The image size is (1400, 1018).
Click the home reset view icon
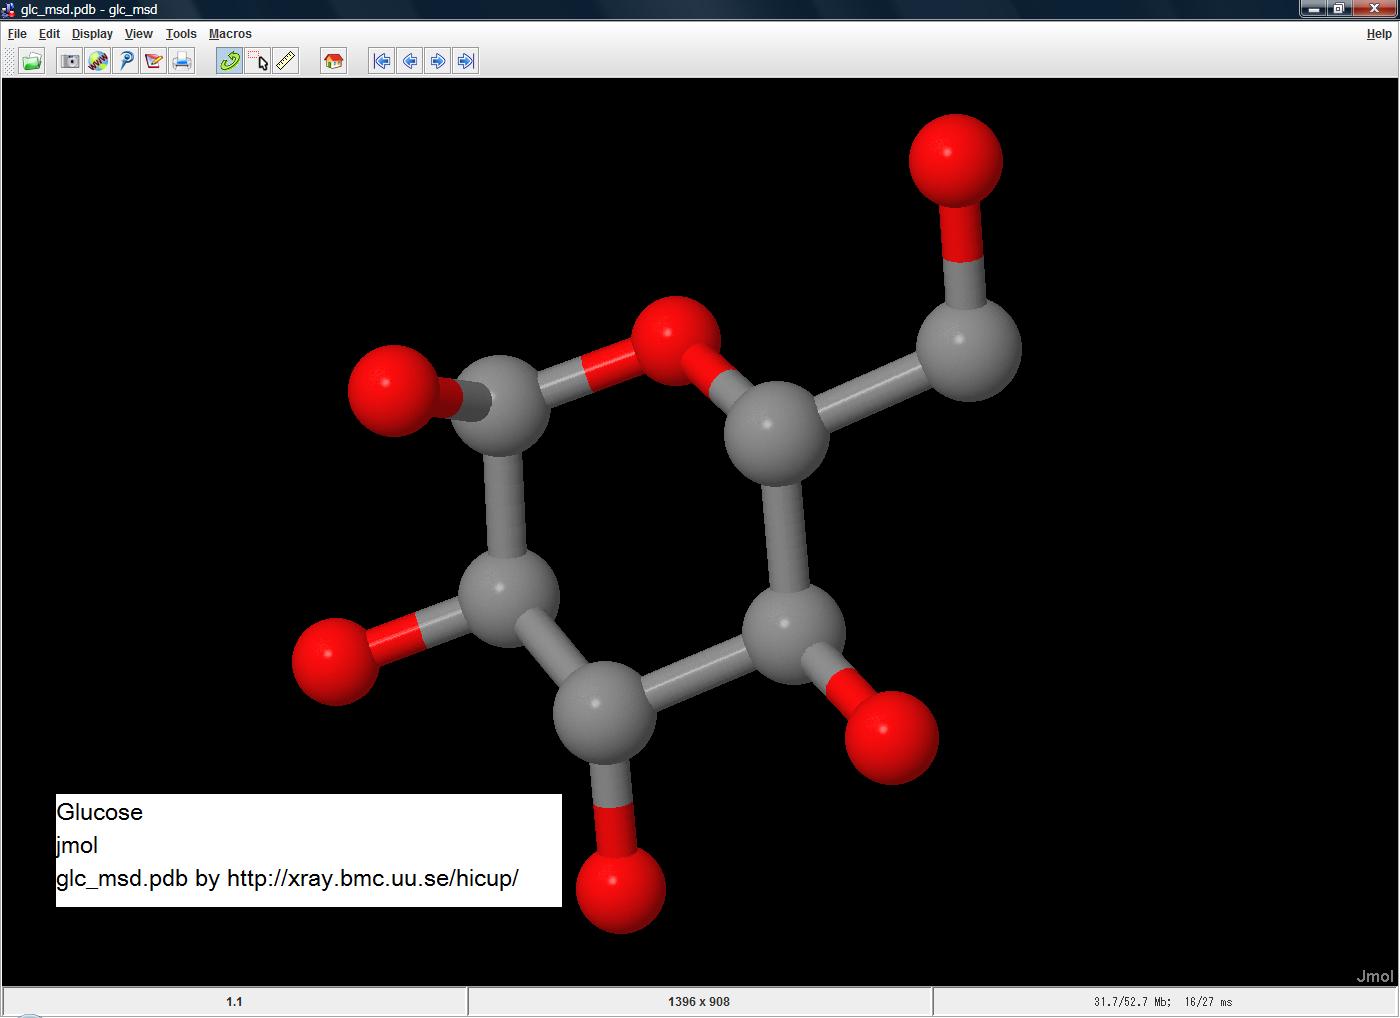pyautogui.click(x=333, y=61)
